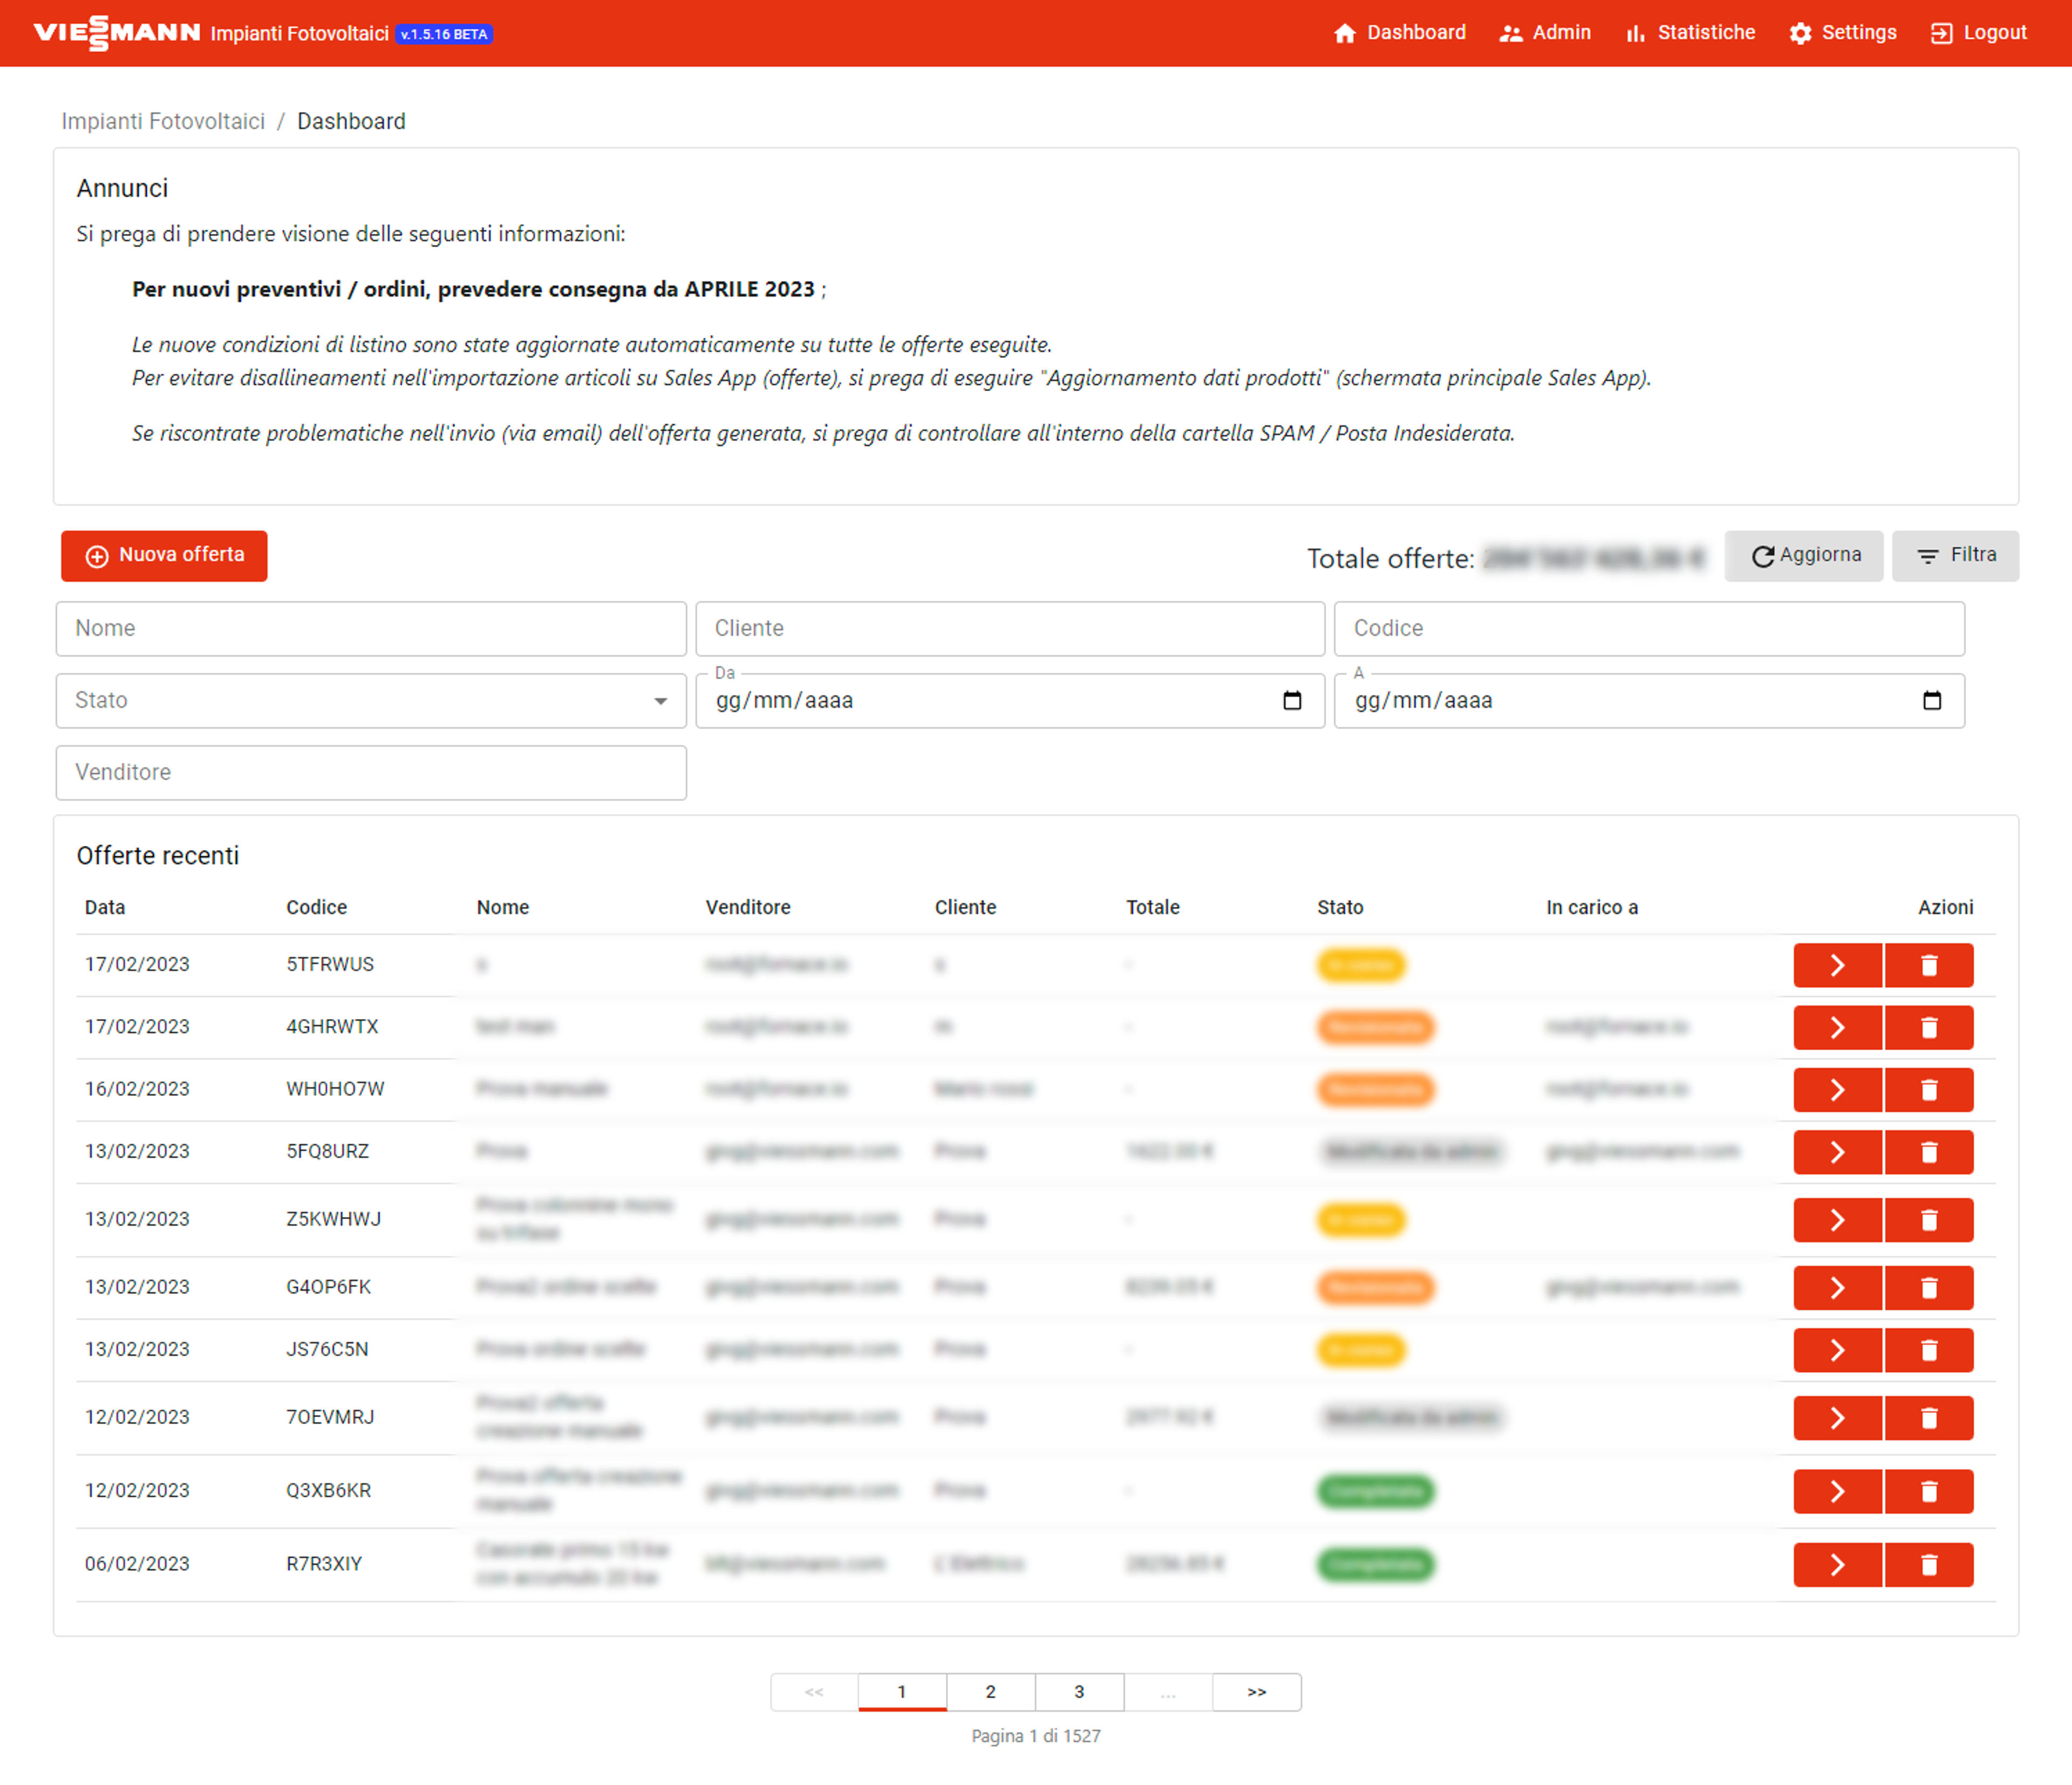Open the A date picker calendar icon
Viewport: 2072px width, 1785px height.
(1932, 700)
